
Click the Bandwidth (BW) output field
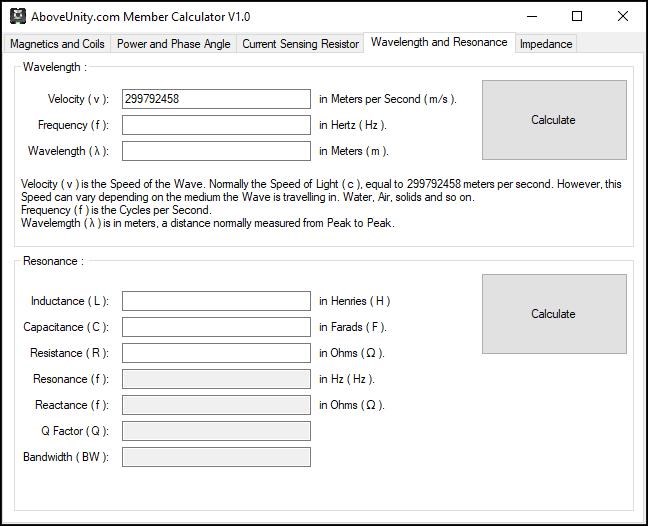point(216,457)
